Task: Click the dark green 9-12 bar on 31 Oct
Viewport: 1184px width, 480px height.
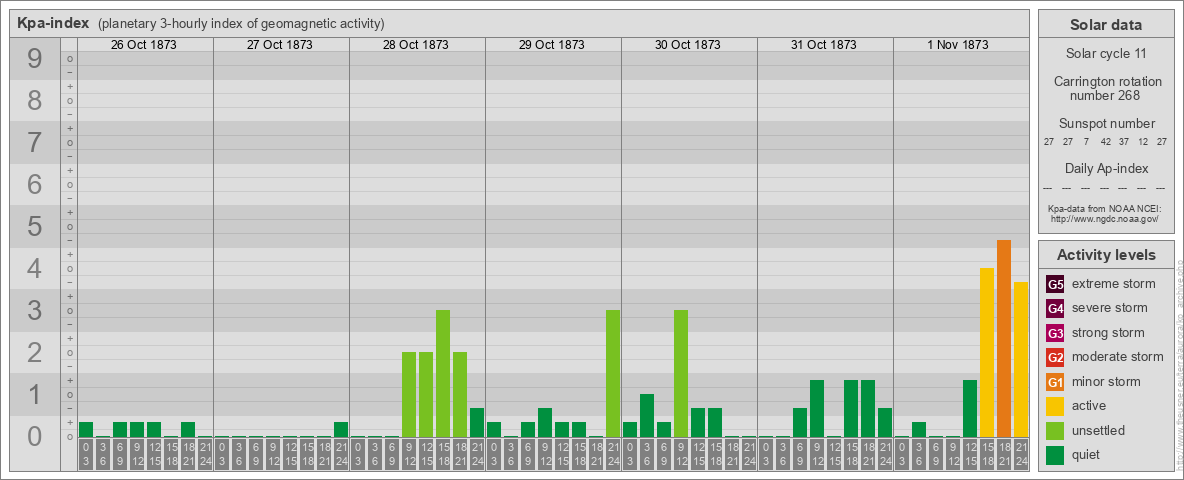Action: tap(817, 409)
